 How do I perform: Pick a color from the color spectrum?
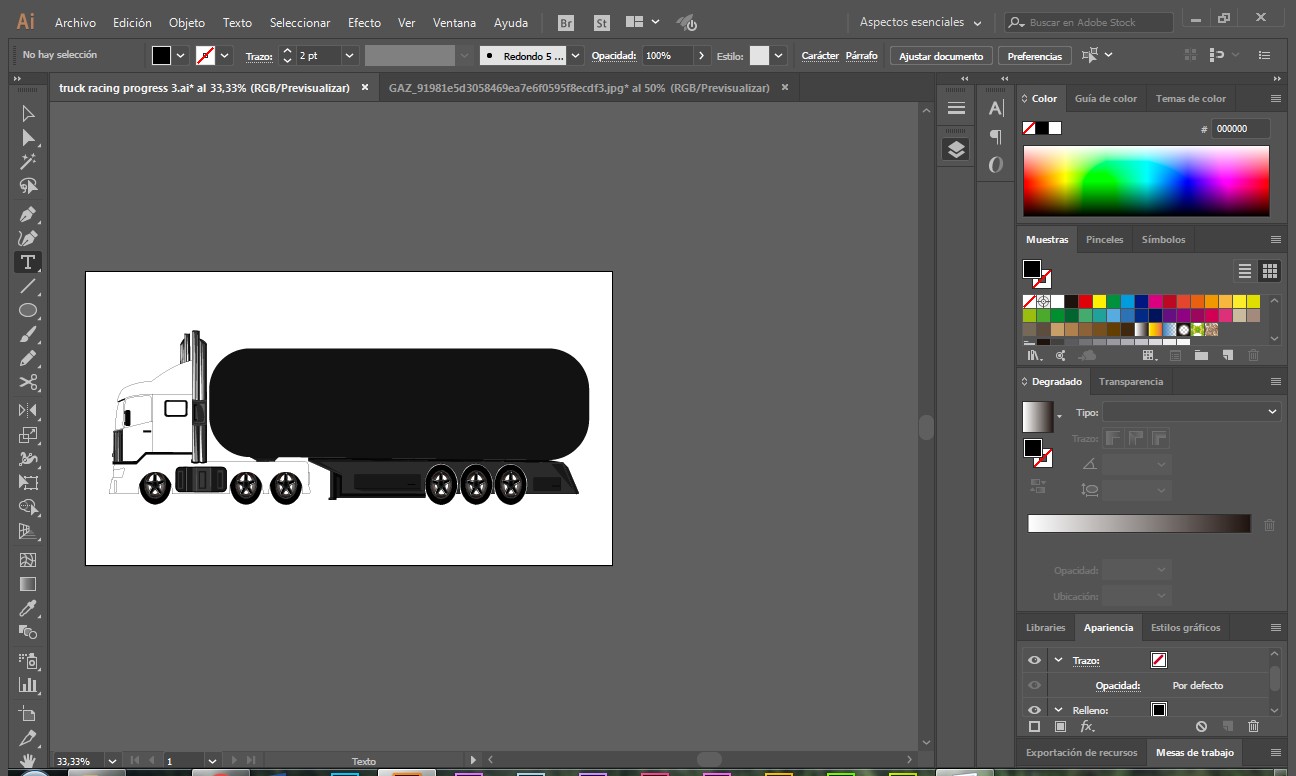[x=1146, y=181]
